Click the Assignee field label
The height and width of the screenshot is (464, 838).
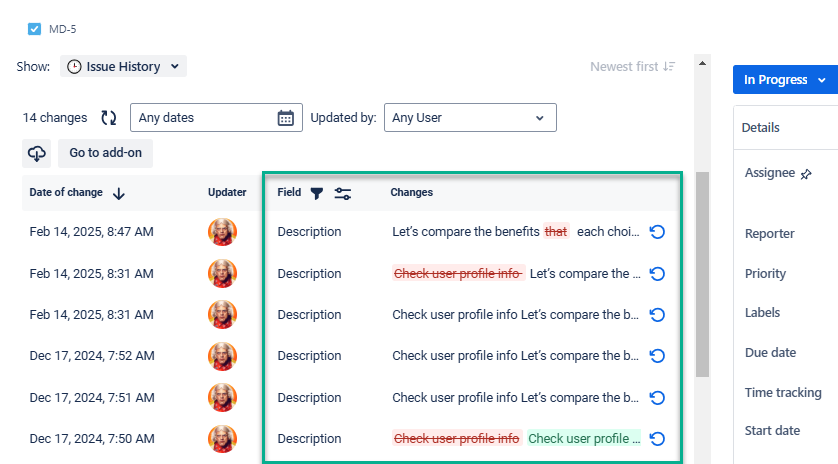770,173
